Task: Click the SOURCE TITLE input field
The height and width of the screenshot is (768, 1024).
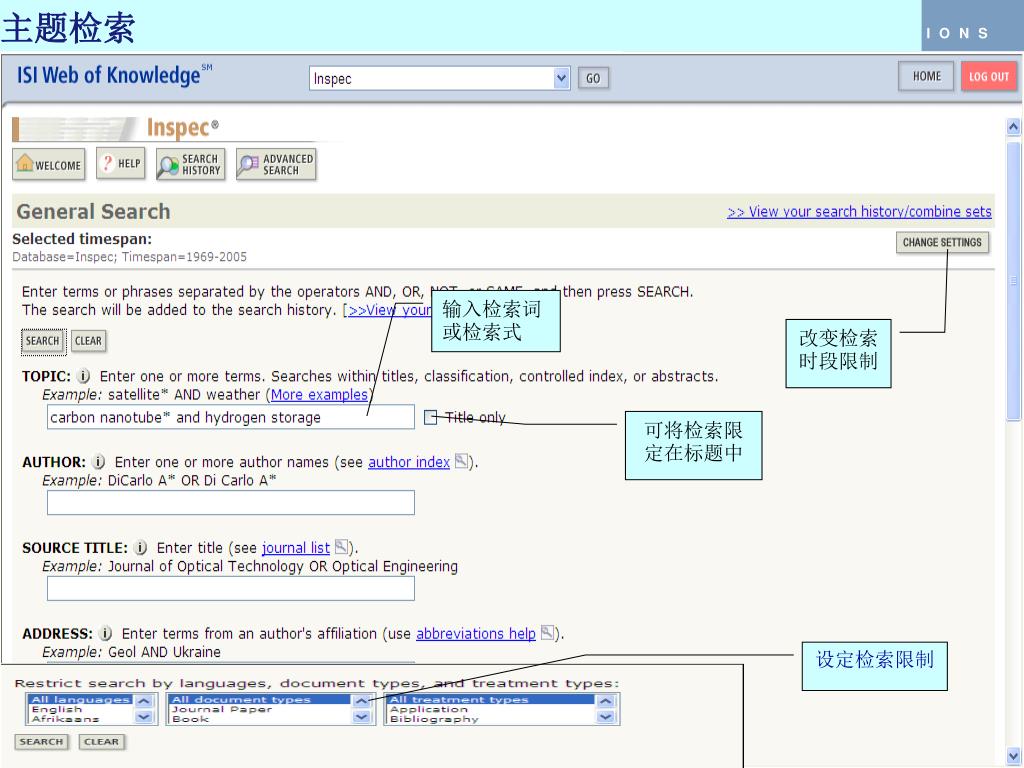Action: [231, 588]
